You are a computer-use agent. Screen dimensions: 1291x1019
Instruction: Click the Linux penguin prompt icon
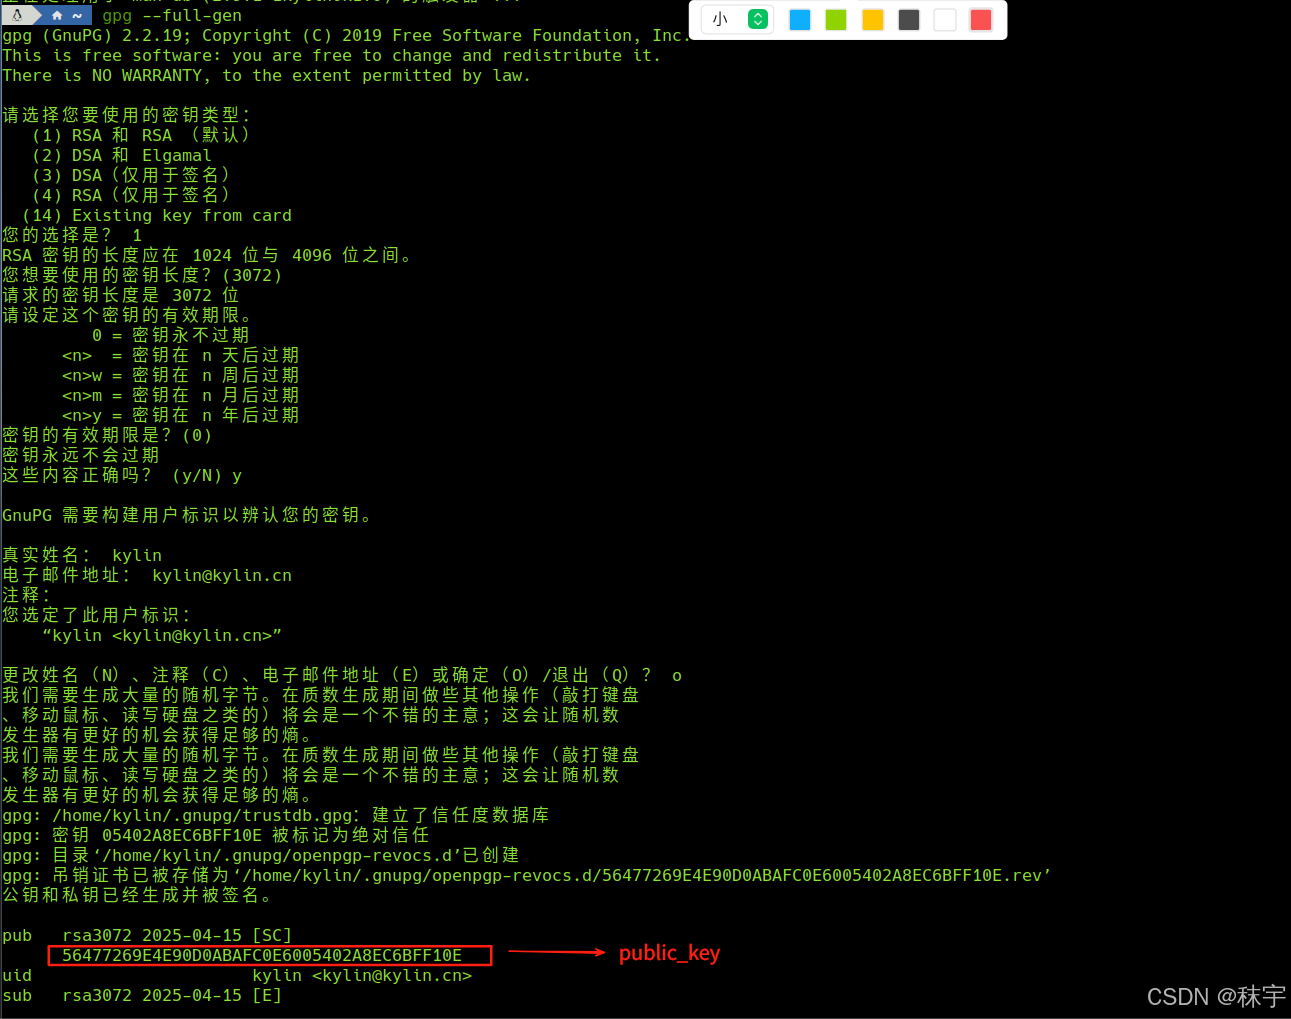(17, 15)
